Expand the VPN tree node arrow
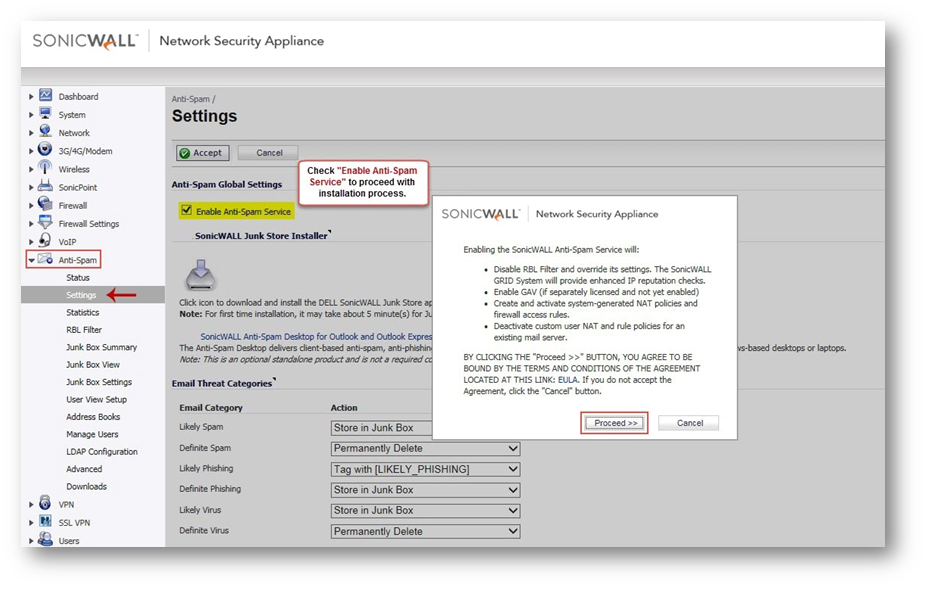Viewport: 927px width, 589px height. 31,504
